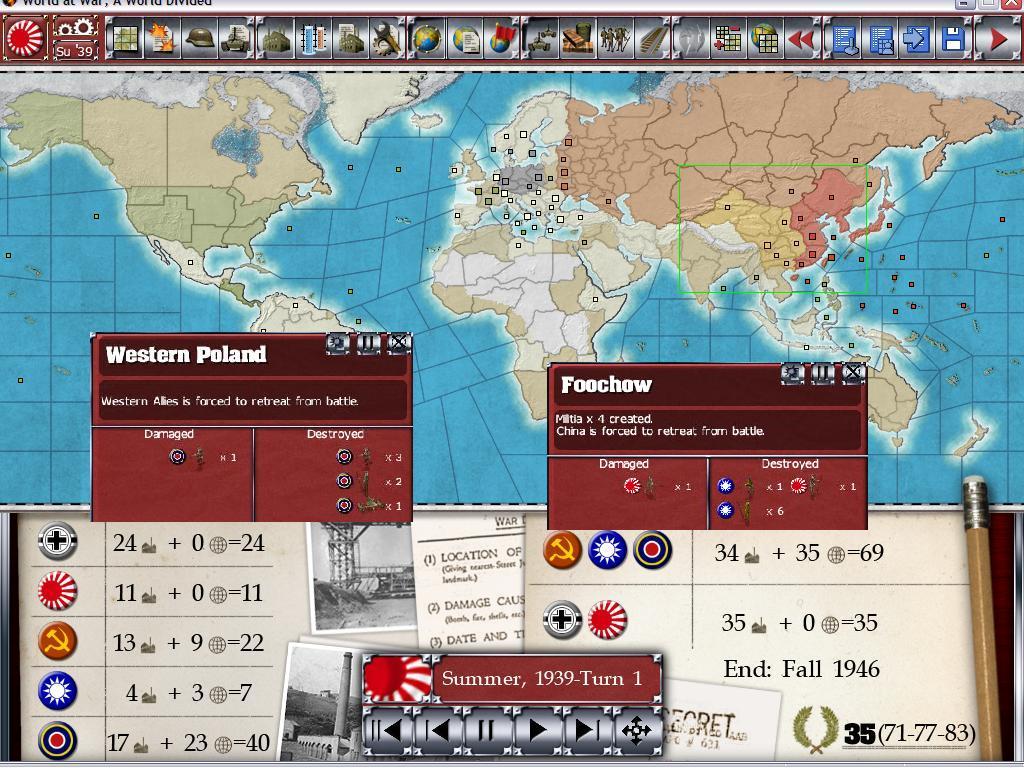Open the globe with document icon
Screen dimensions: 1024x768
(464, 39)
